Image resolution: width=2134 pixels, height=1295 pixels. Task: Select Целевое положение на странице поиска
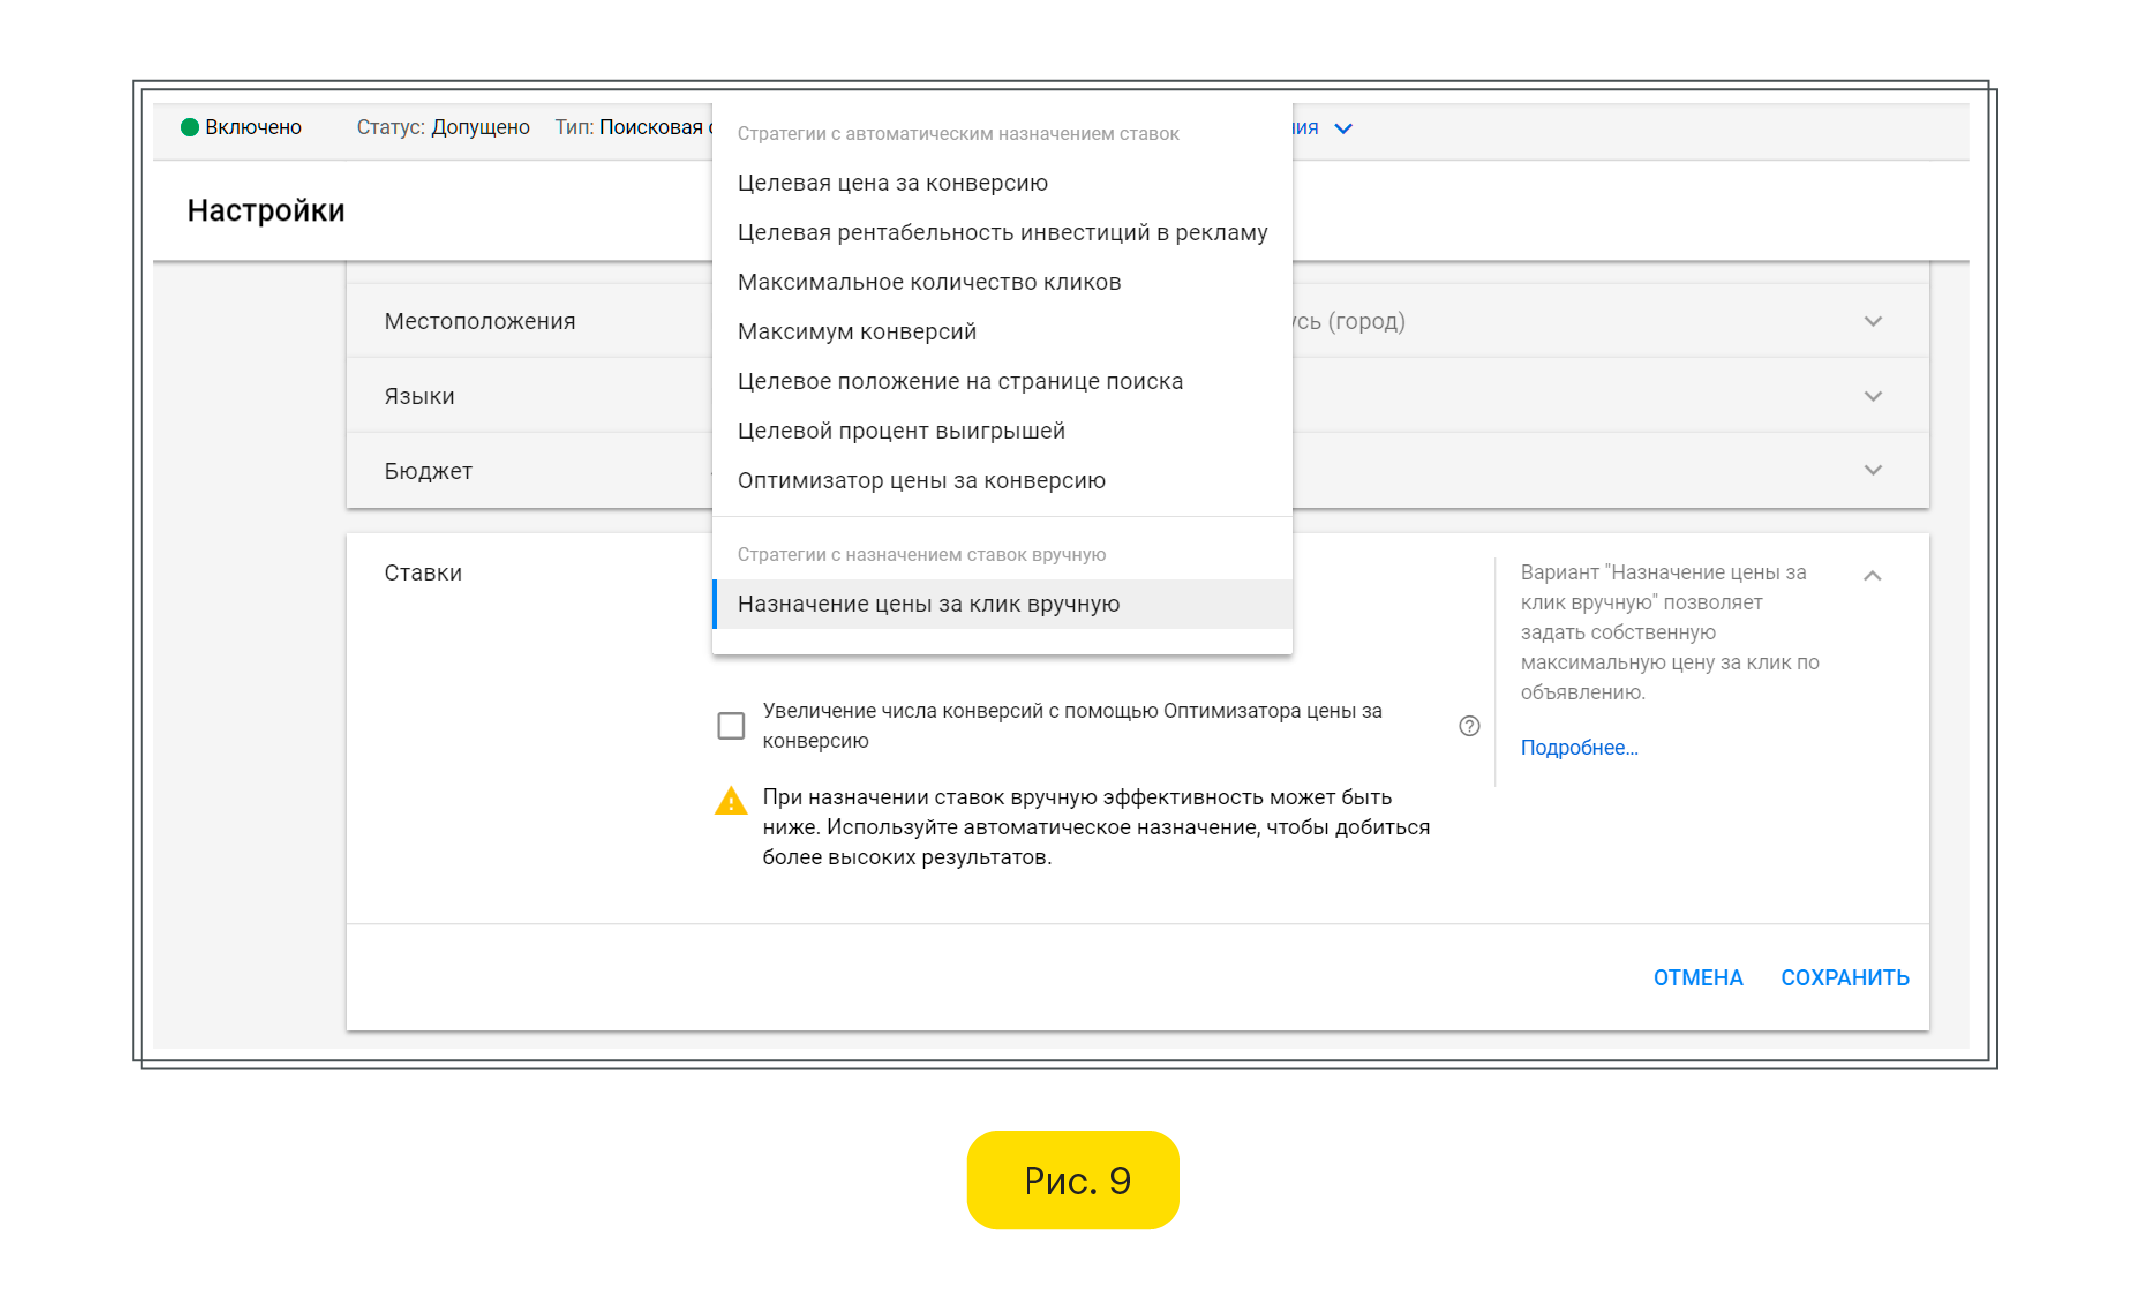pyautogui.click(x=960, y=381)
